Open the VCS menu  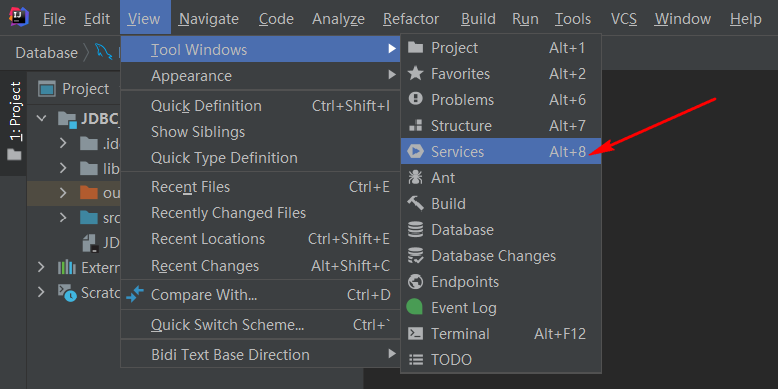pos(624,19)
